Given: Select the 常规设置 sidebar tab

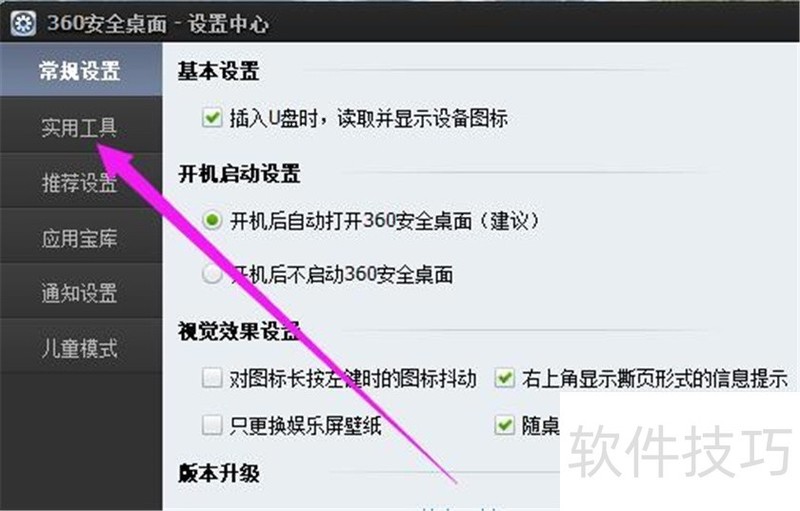Looking at the screenshot, I should [x=81, y=70].
